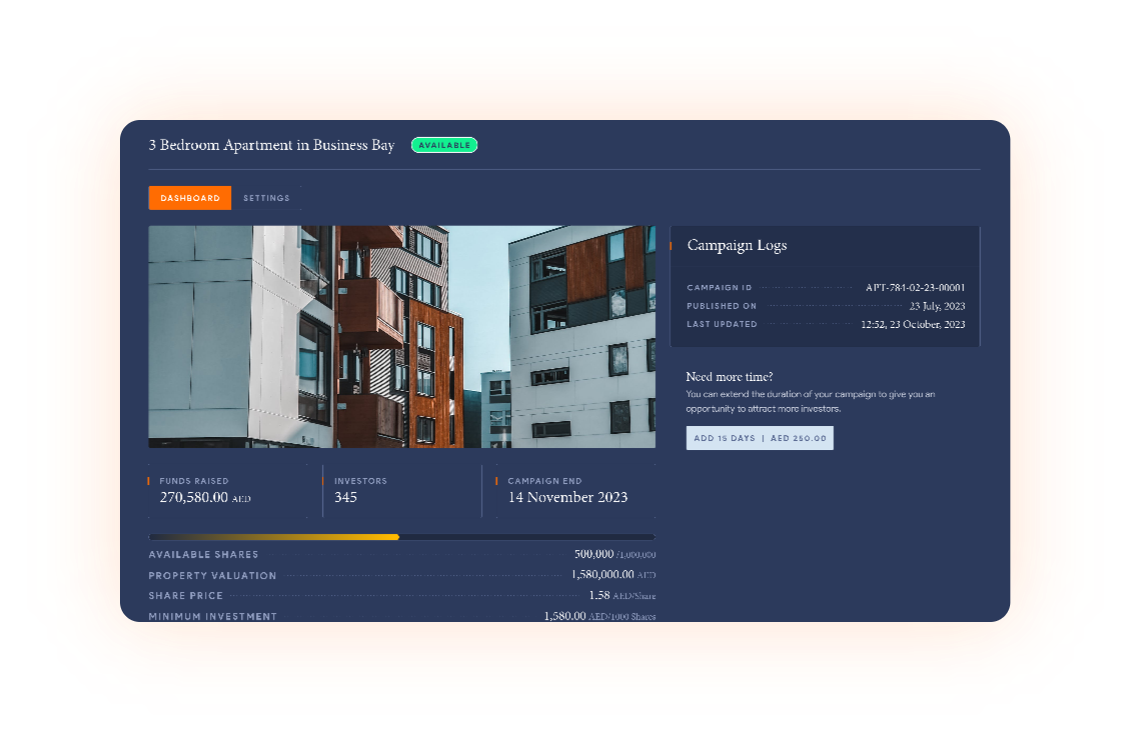Click the Campaign ID APT-781-02-23-00001

918,287
